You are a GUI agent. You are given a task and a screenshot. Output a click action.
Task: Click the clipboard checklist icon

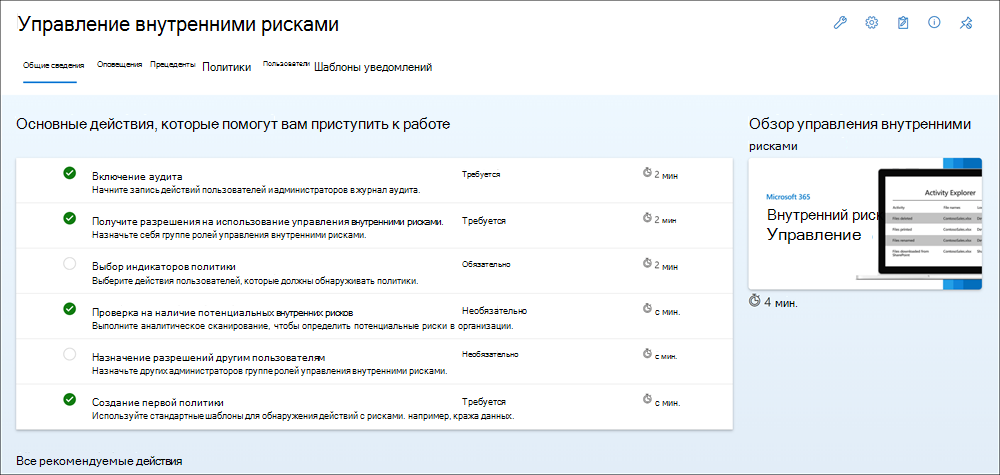click(902, 23)
